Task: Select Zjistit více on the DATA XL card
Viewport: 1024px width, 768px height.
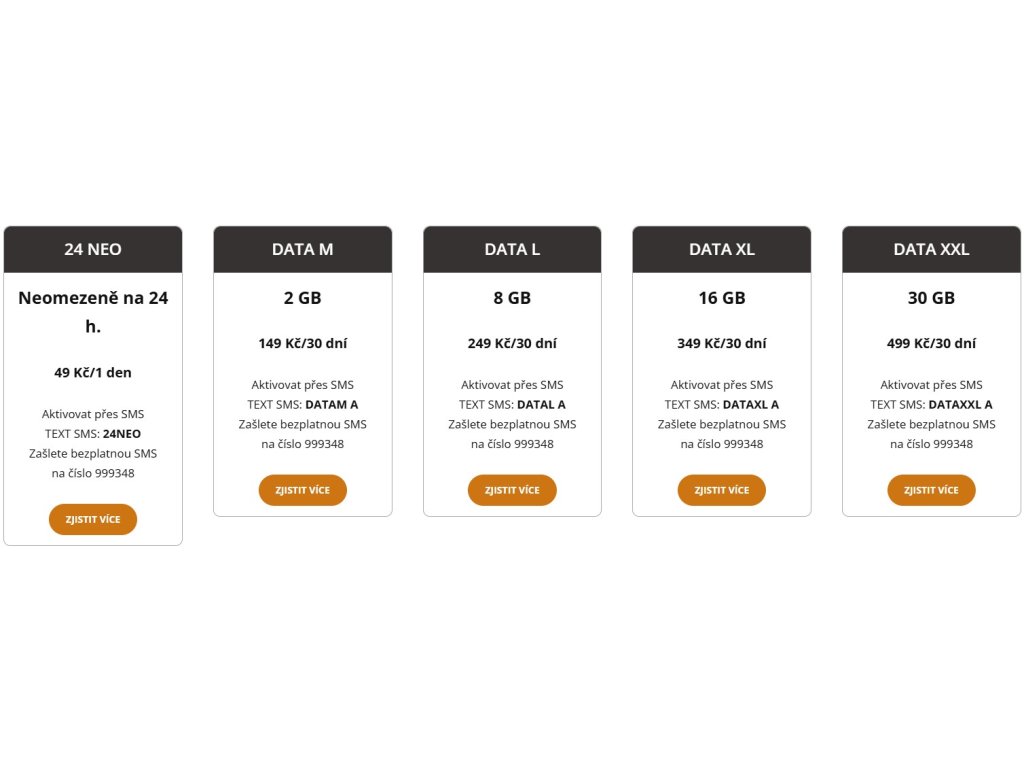Action: 721,490
